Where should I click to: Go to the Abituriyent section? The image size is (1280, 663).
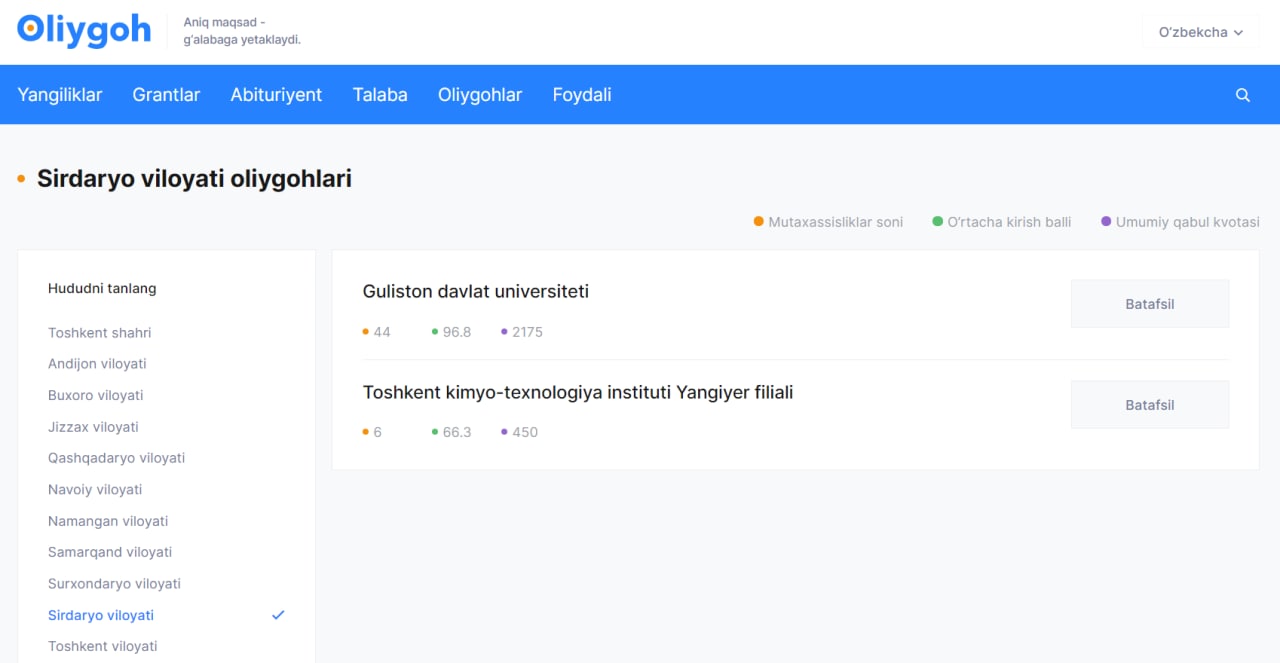(x=276, y=95)
